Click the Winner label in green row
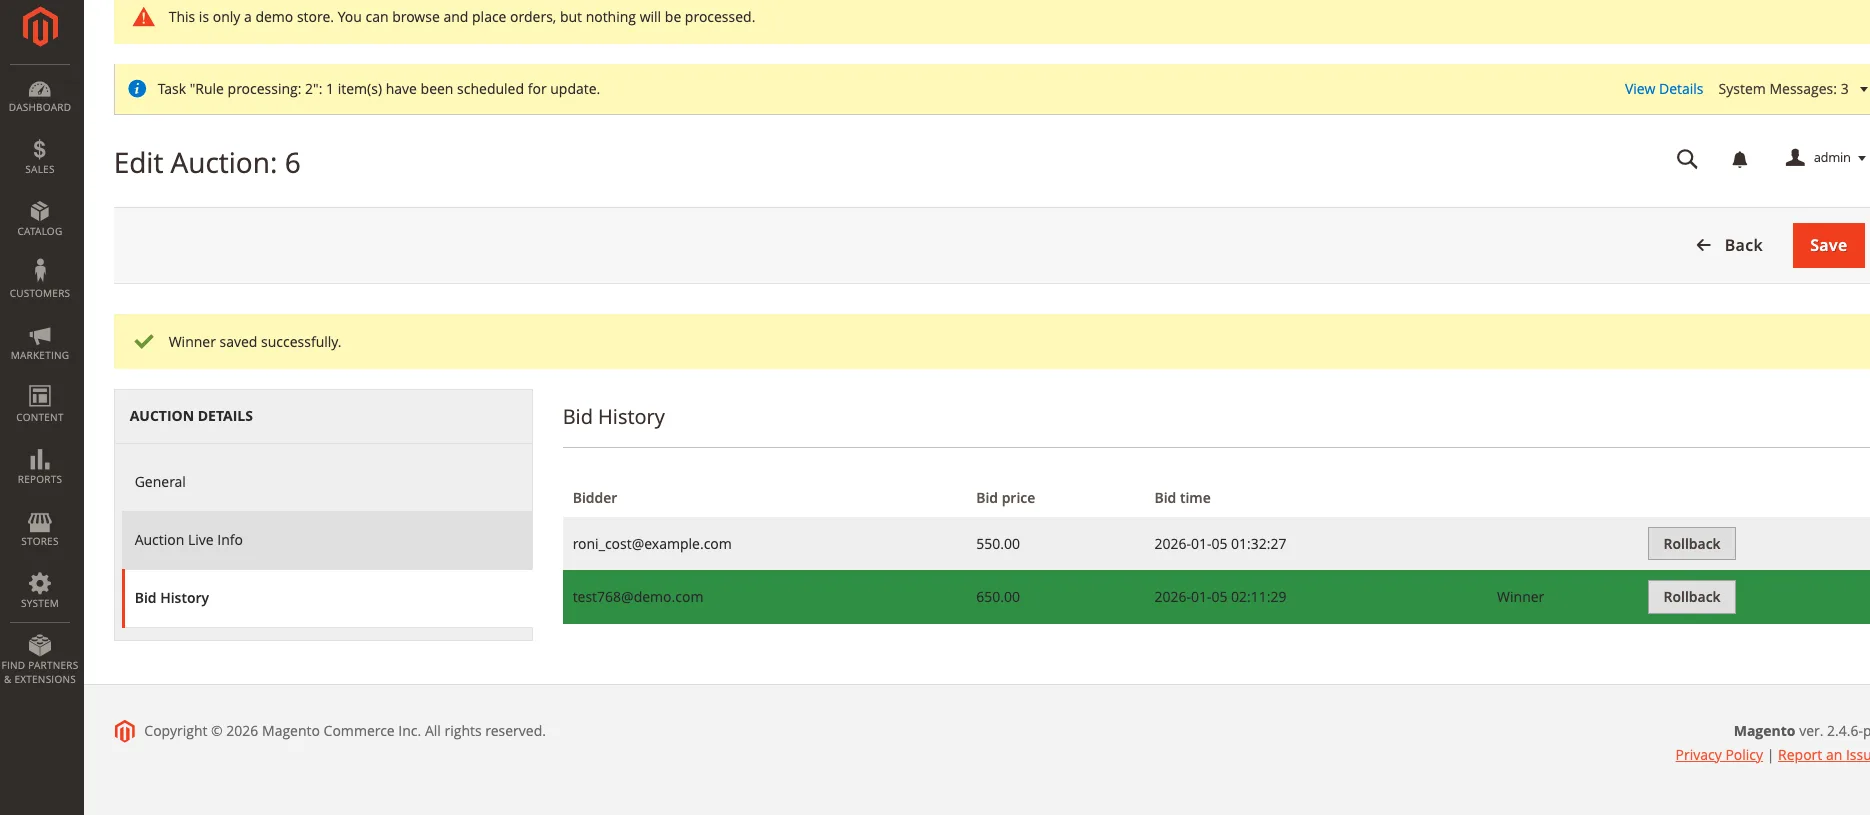This screenshot has width=1870, height=815. point(1520,597)
